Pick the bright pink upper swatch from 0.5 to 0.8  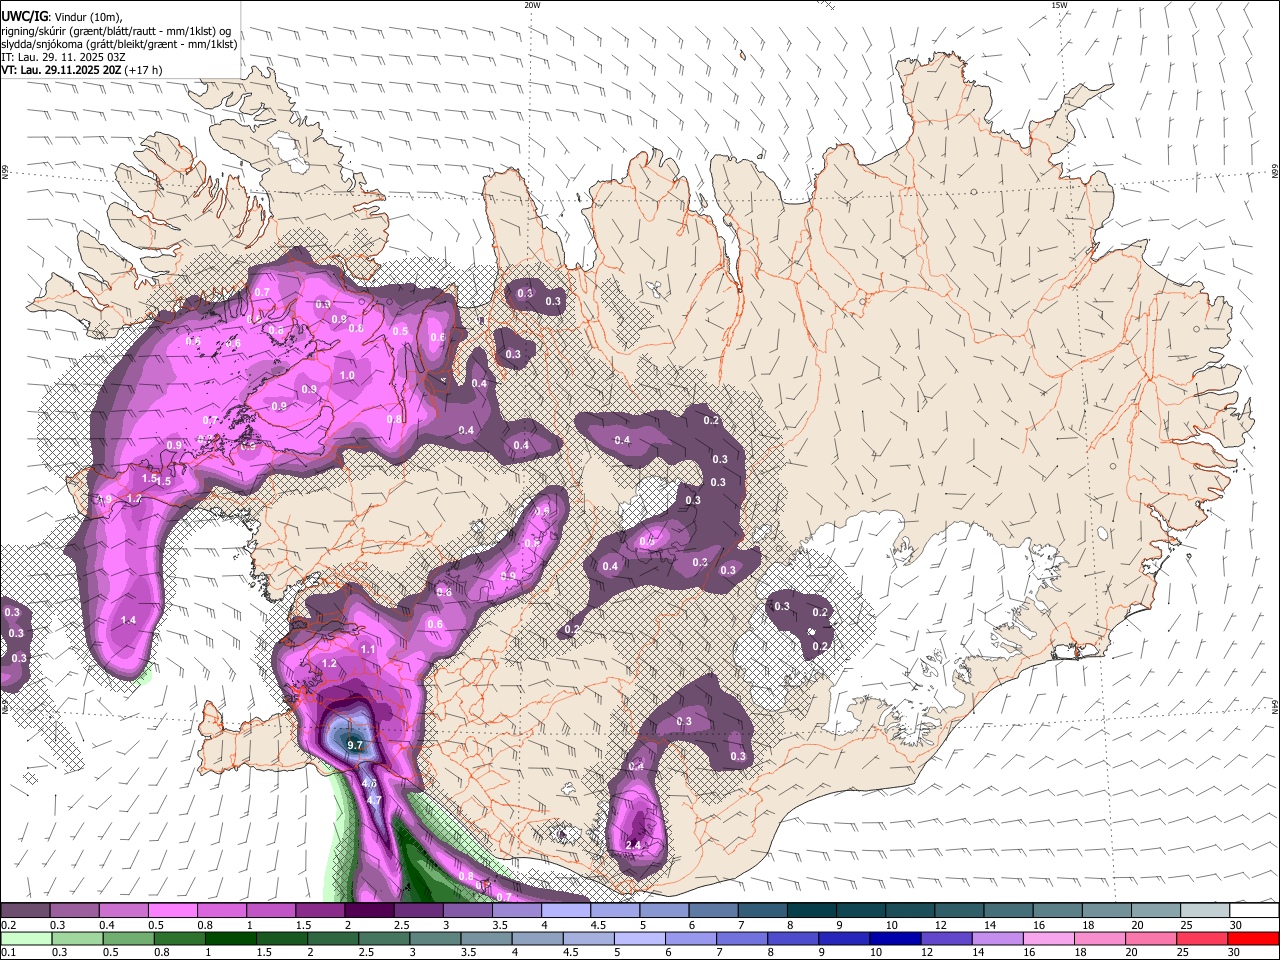(173, 910)
